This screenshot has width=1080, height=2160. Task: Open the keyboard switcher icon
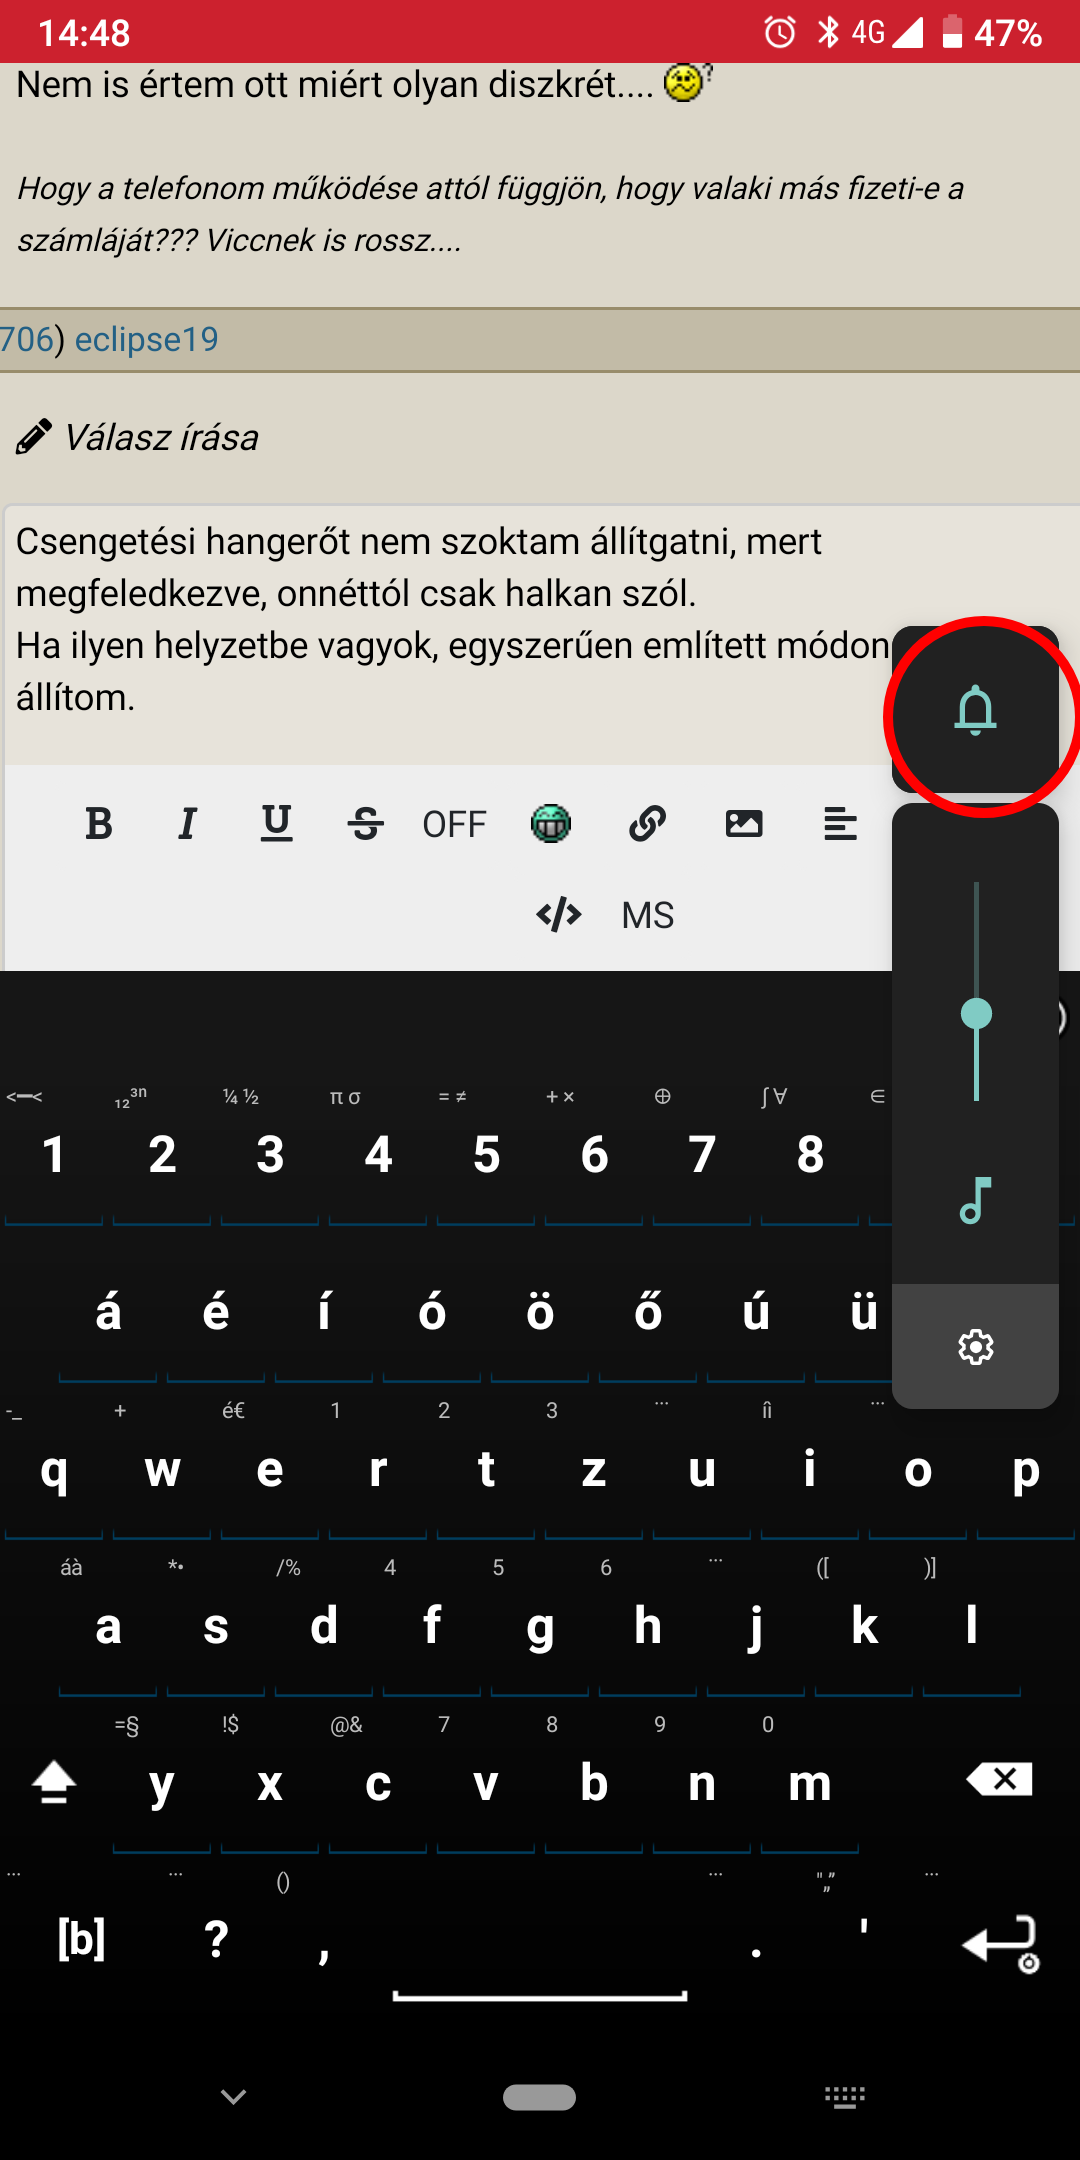coord(845,2097)
